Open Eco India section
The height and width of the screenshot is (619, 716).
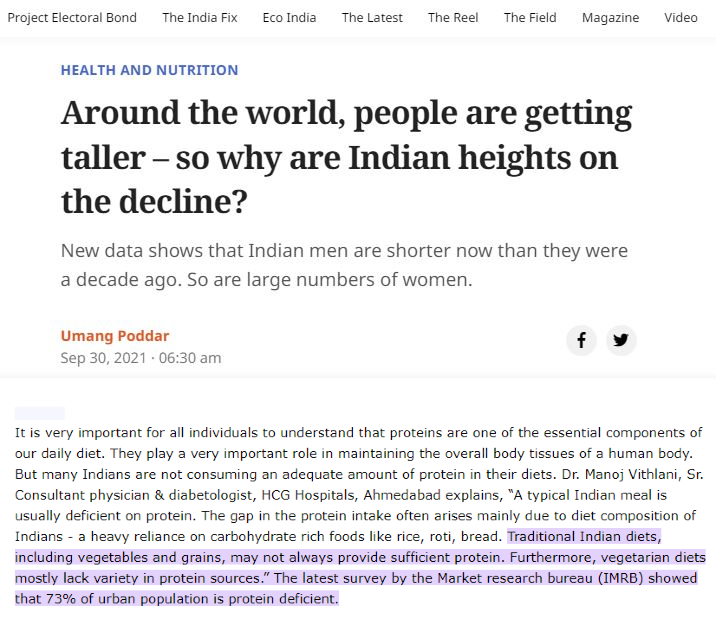tap(290, 18)
